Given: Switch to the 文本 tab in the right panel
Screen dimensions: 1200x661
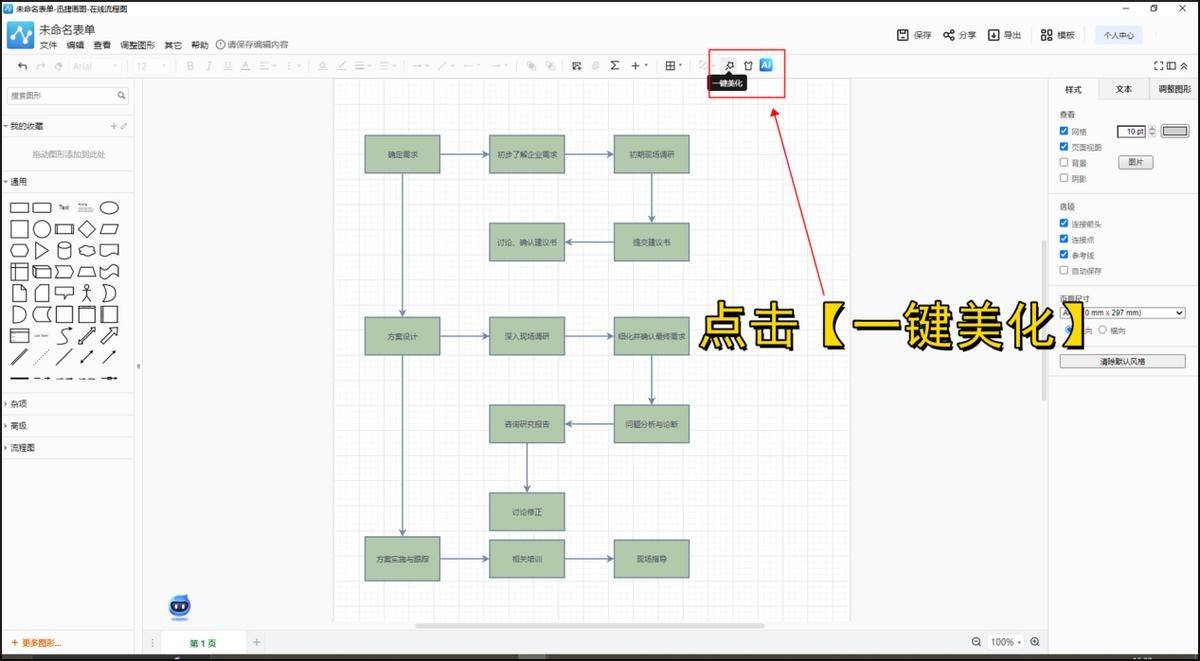Looking at the screenshot, I should tap(1123, 89).
